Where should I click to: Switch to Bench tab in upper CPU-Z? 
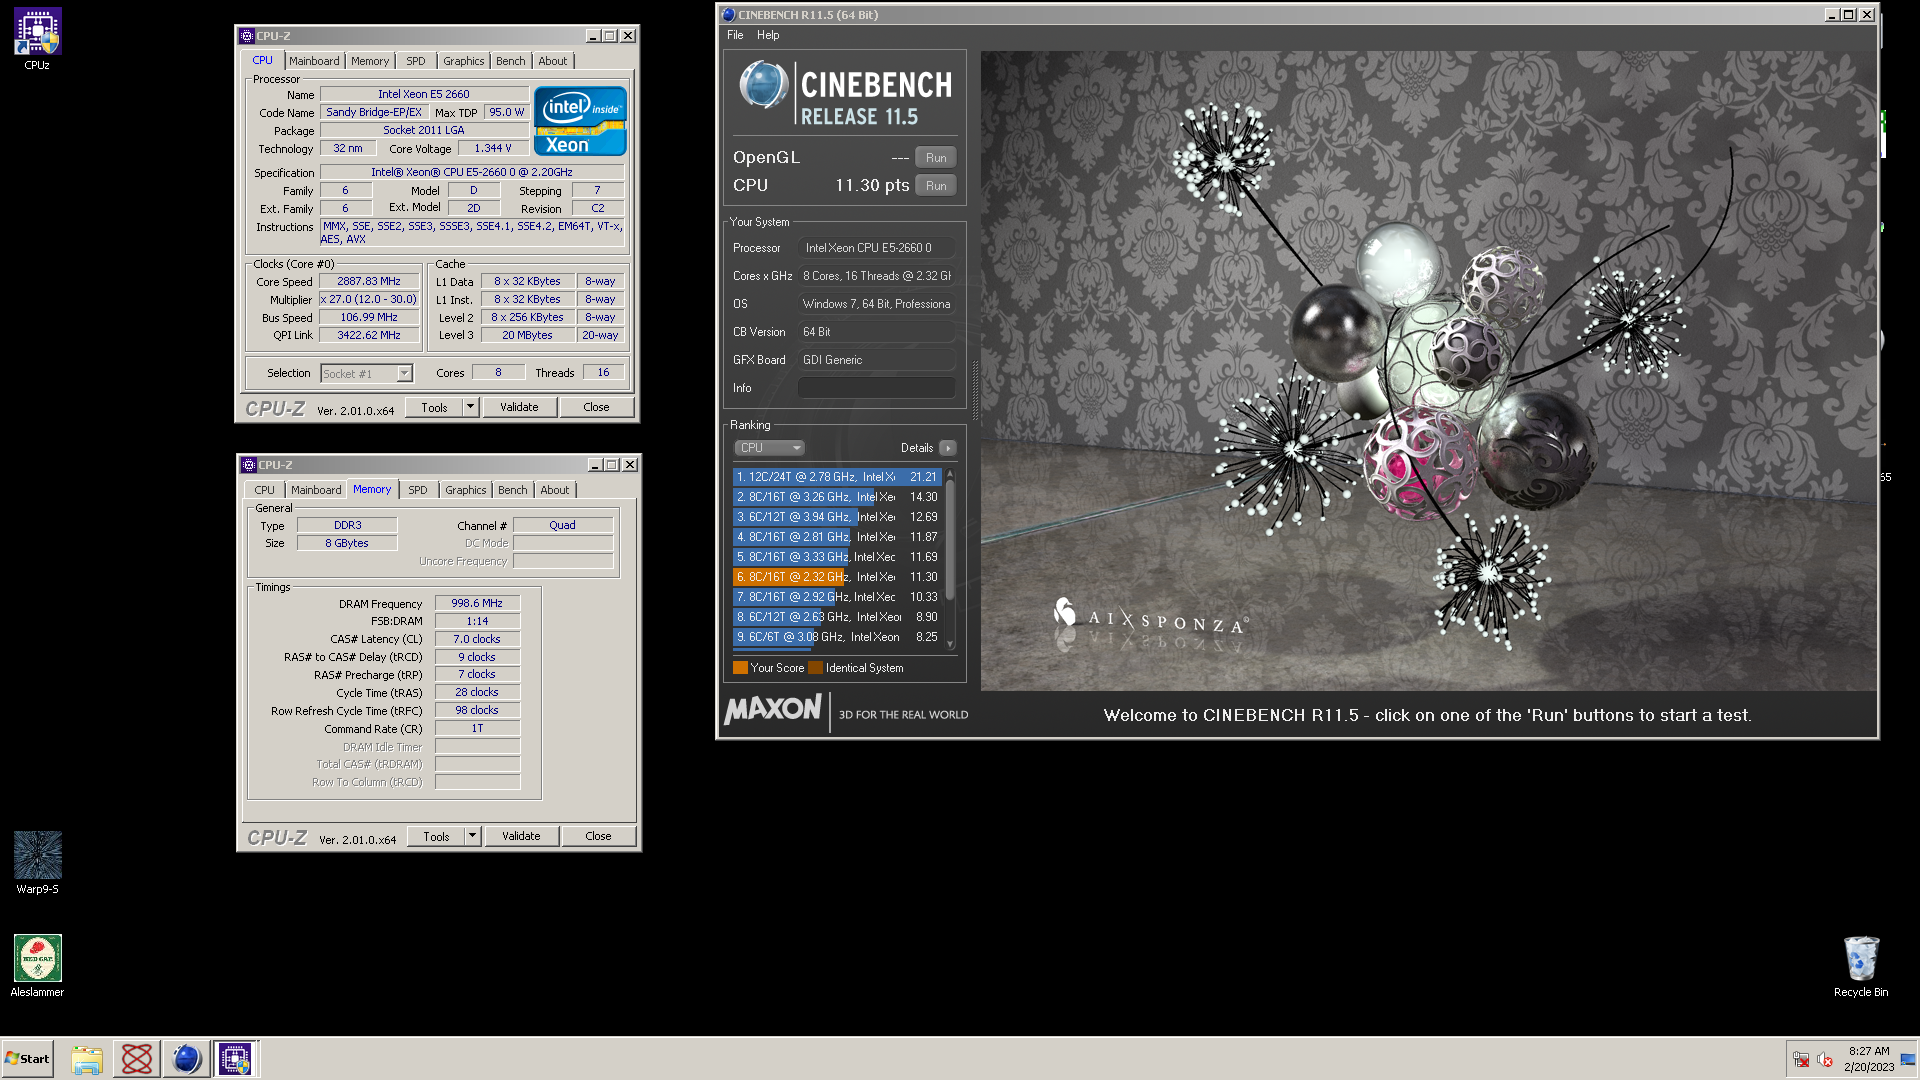click(x=511, y=61)
